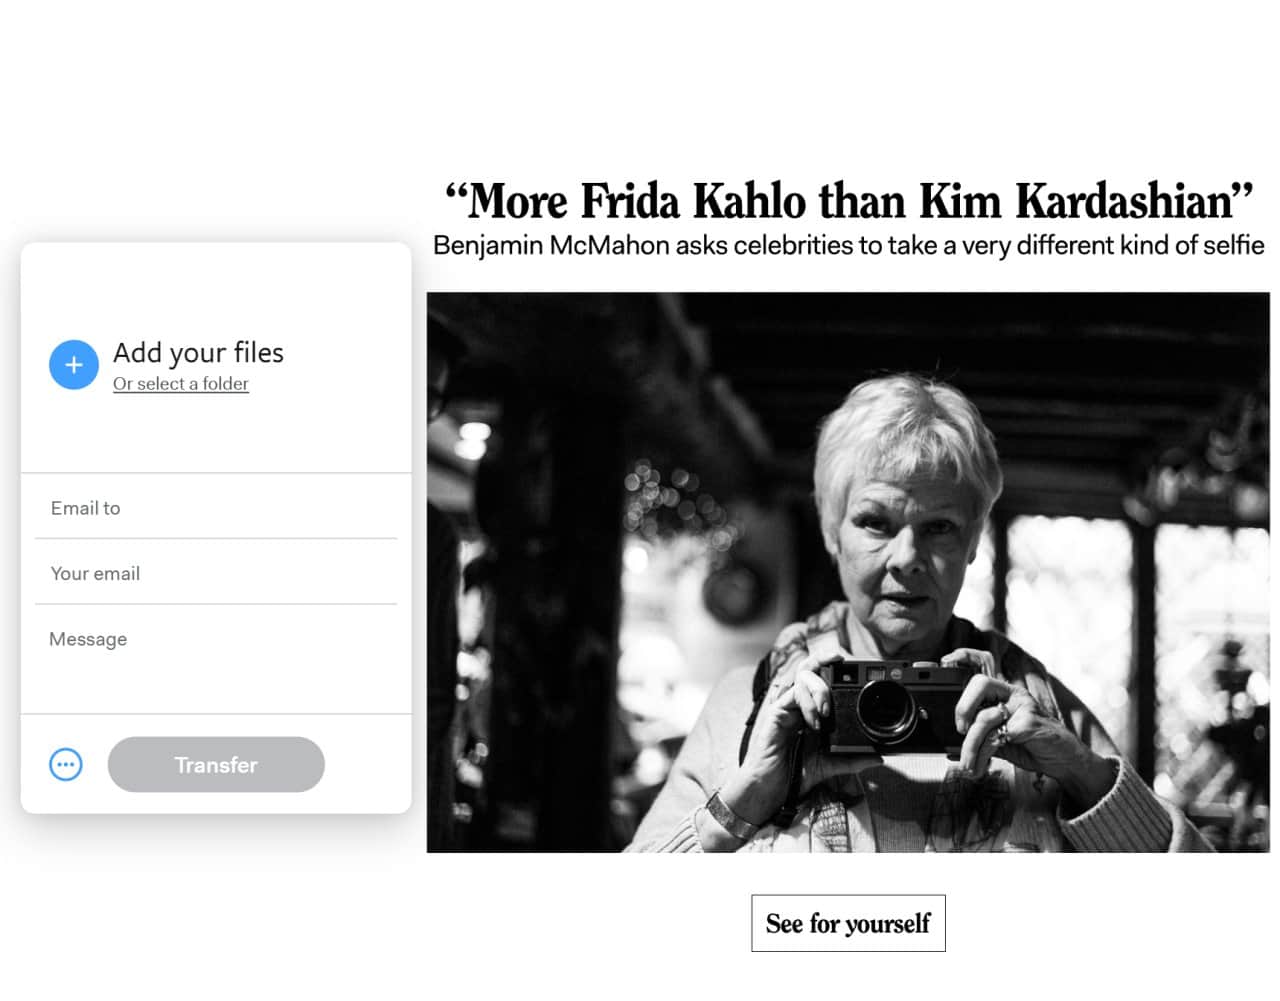Viewport: 1280px width, 1001px height.
Task: View the featured story via See for yourself
Action: (848, 923)
